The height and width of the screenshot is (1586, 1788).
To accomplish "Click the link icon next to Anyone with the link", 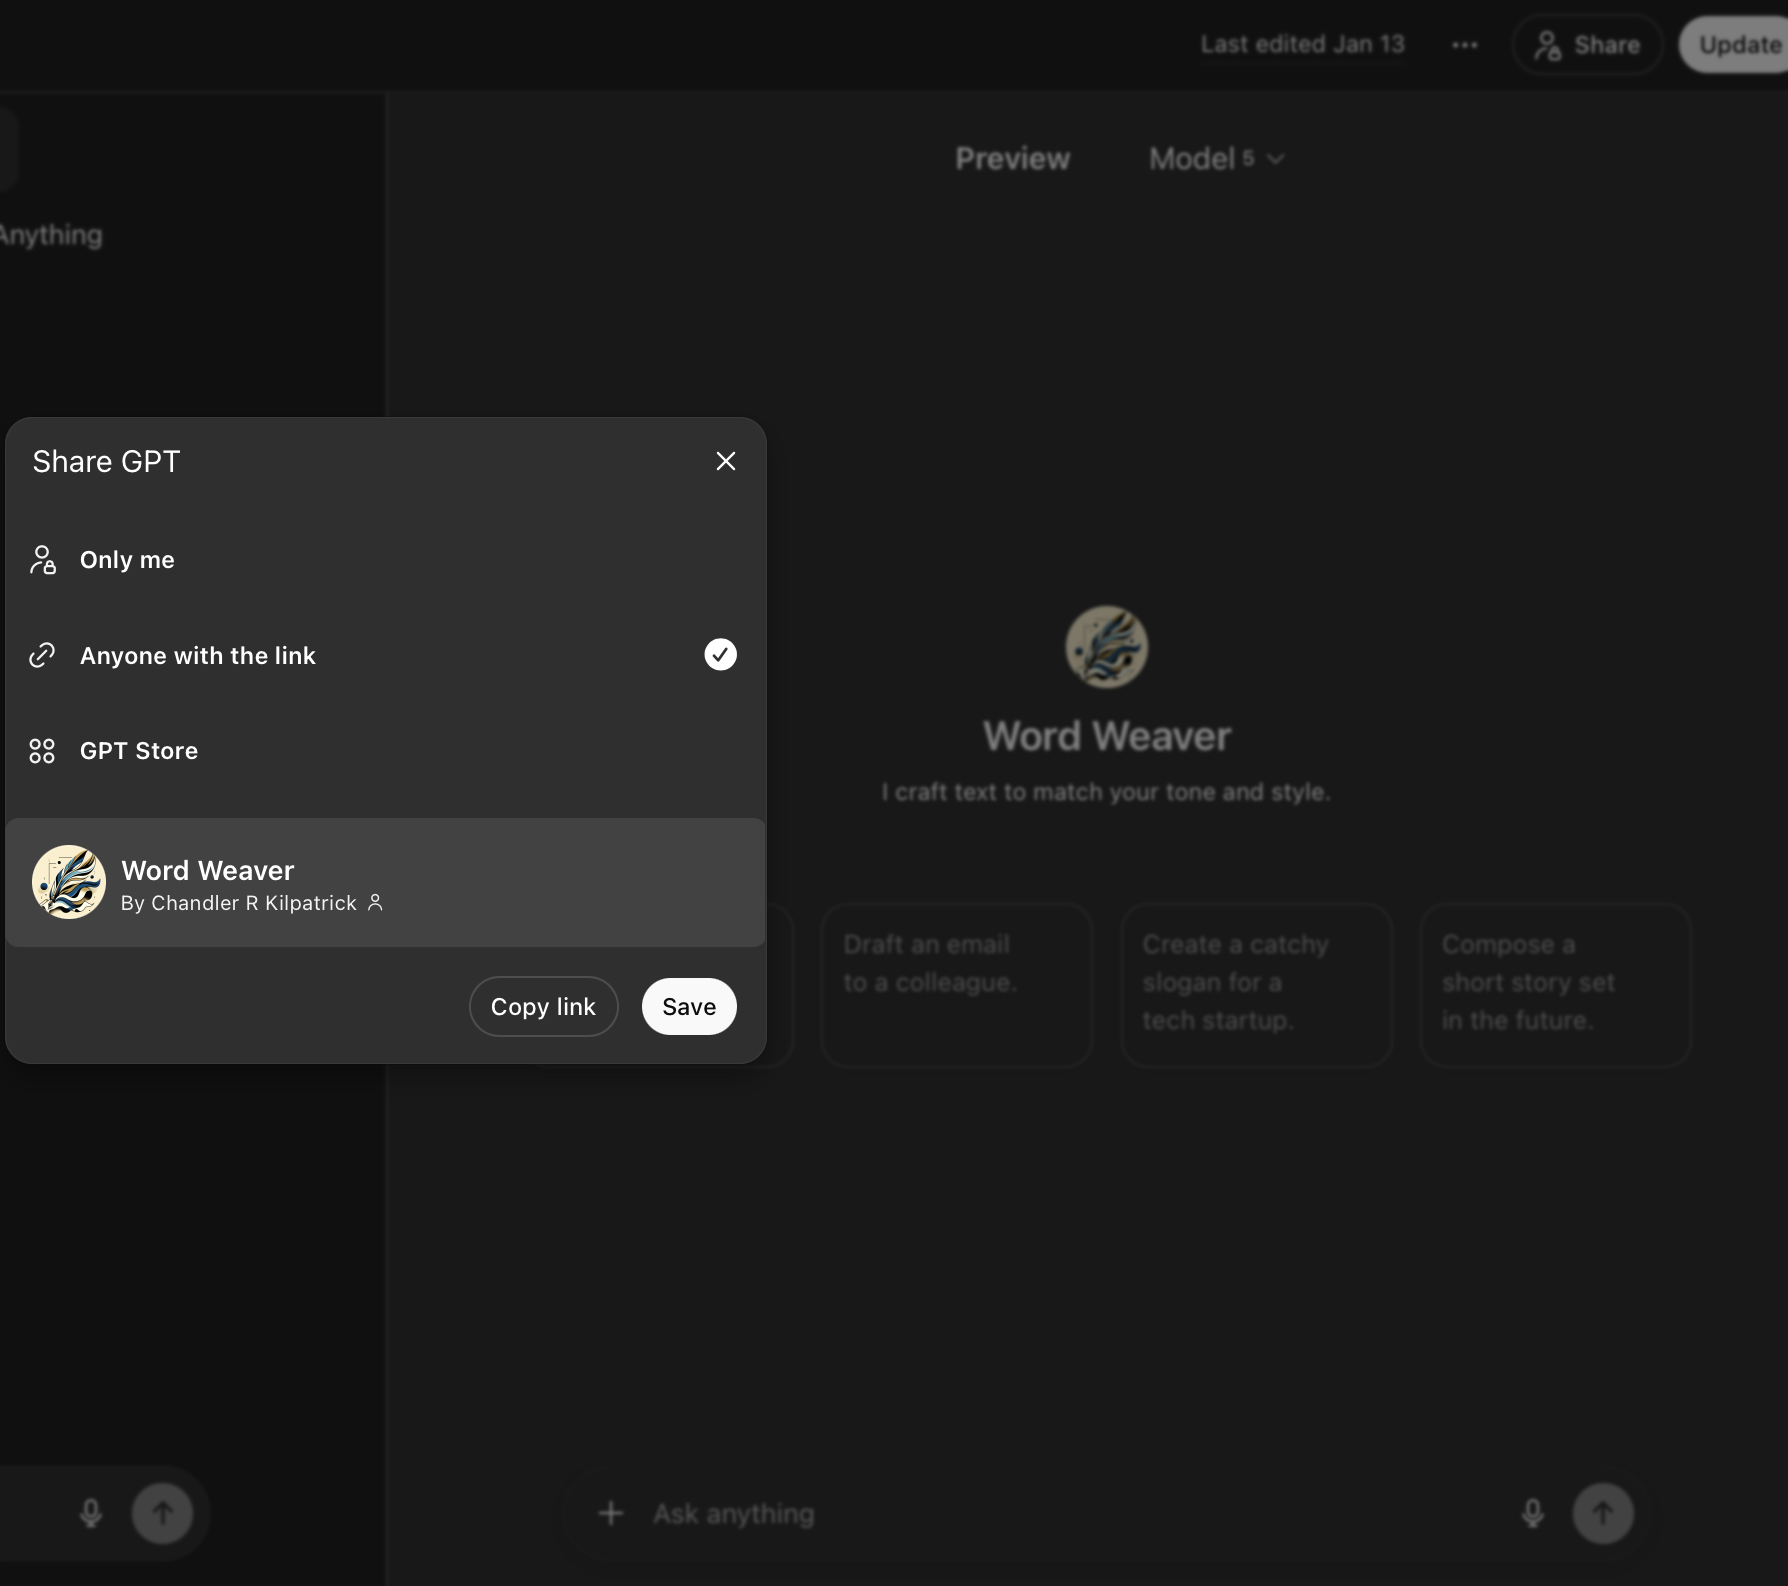I will coord(42,655).
